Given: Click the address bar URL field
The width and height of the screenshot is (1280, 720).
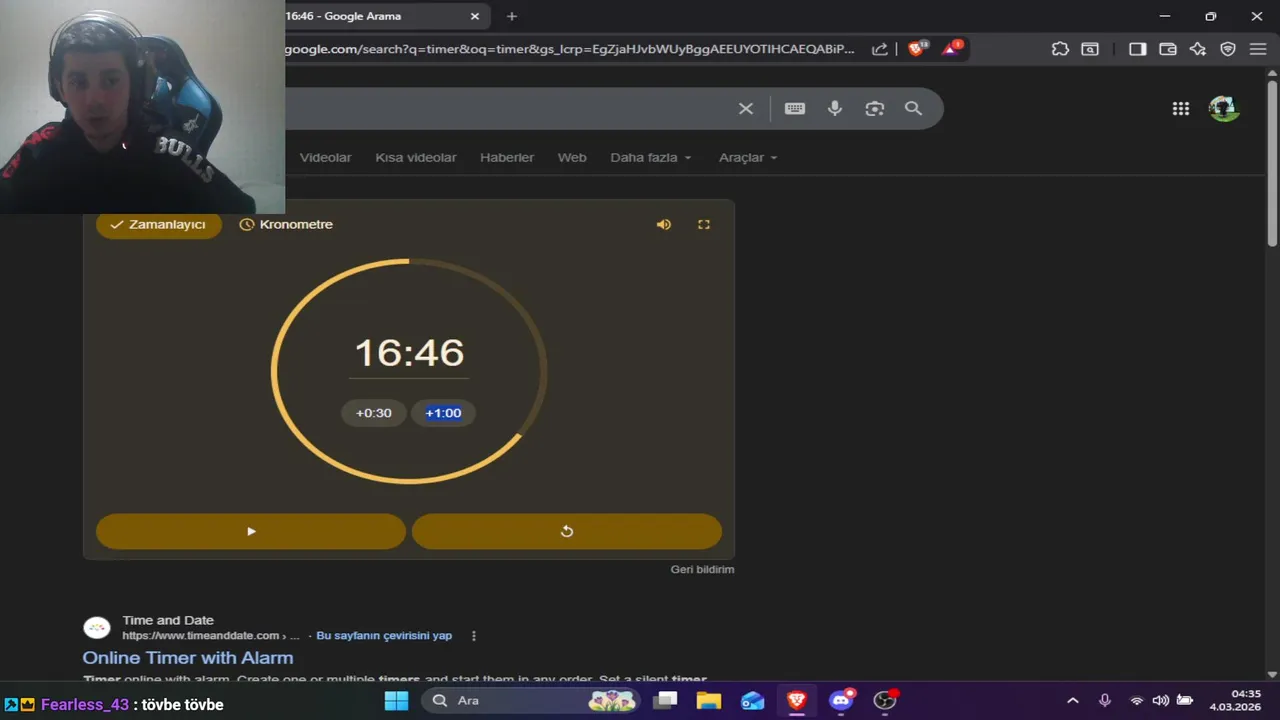Looking at the screenshot, I should coord(570,49).
